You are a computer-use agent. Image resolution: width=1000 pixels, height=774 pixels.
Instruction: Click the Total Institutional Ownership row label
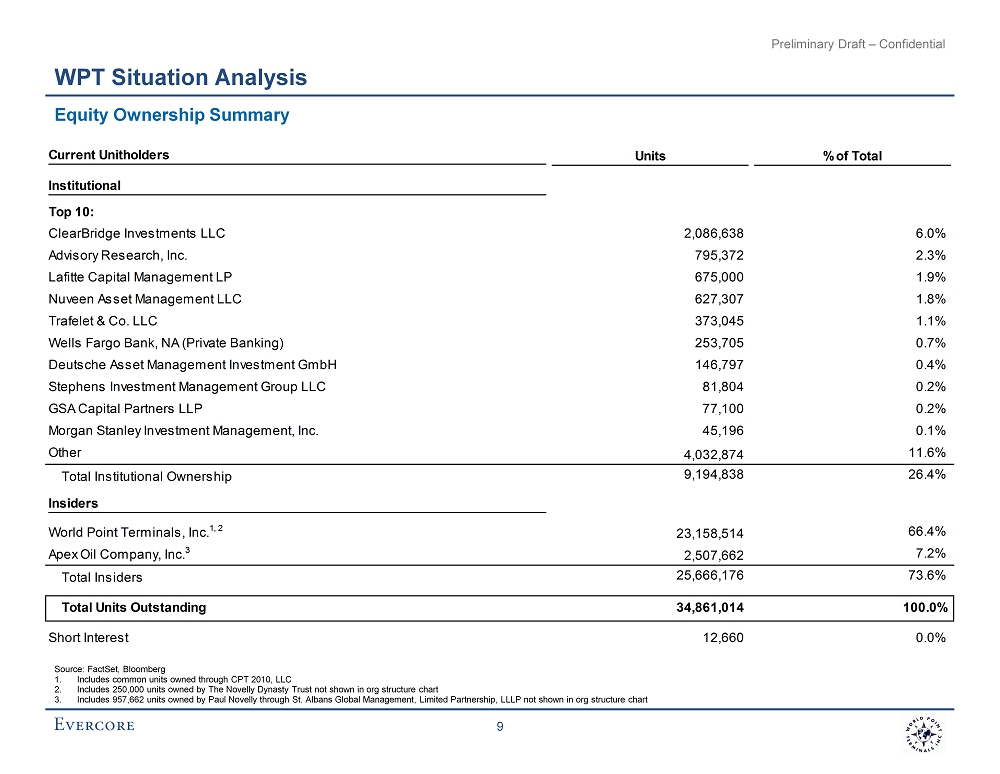pos(146,477)
